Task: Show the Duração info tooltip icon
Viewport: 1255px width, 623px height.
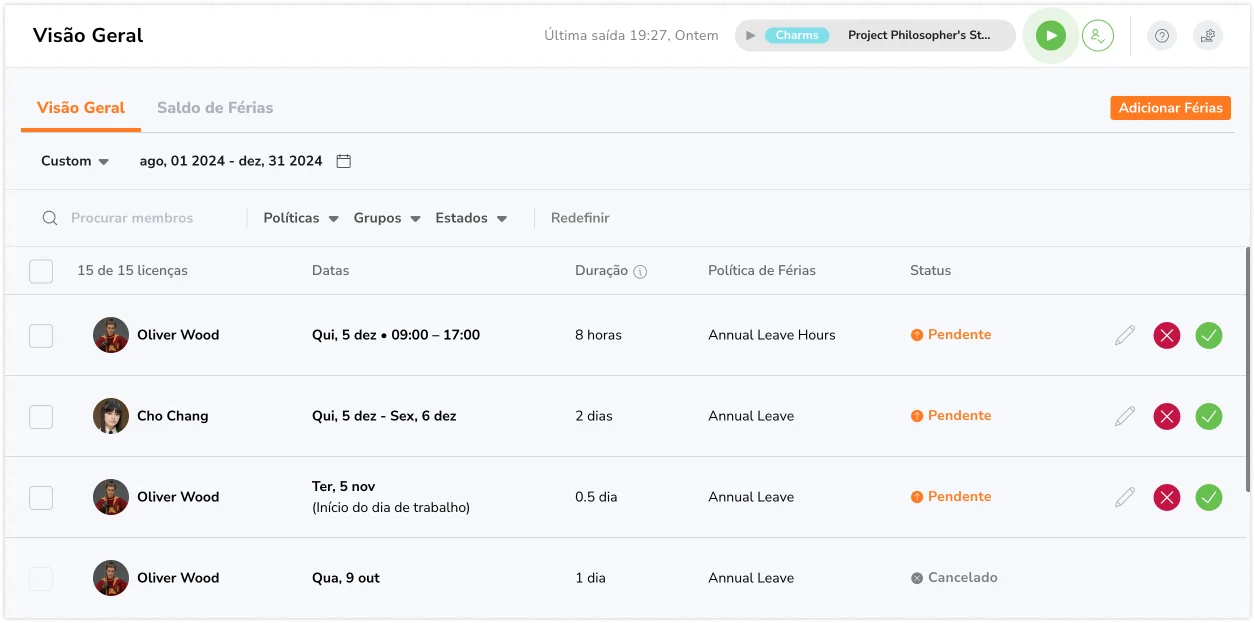Action: (x=641, y=271)
